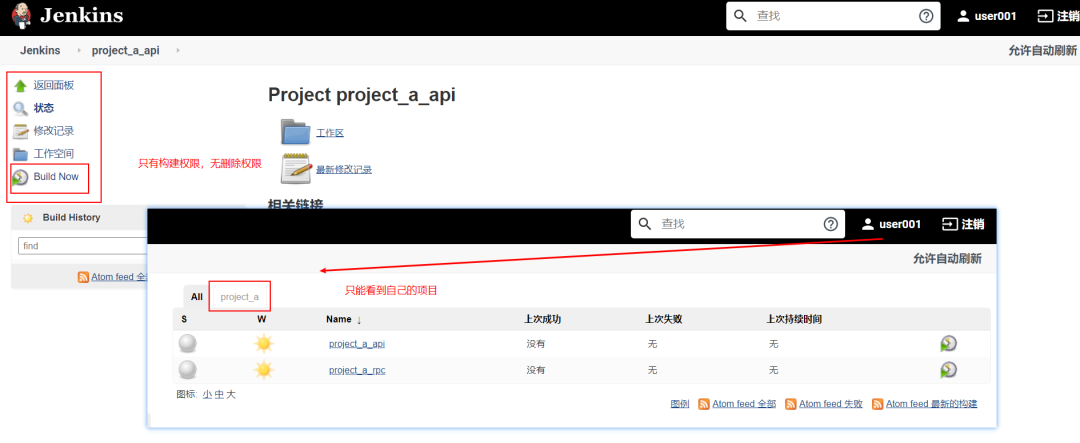The width and height of the screenshot is (1080, 443).
Task: Open Atom feed 失败 link
Action: (x=831, y=404)
